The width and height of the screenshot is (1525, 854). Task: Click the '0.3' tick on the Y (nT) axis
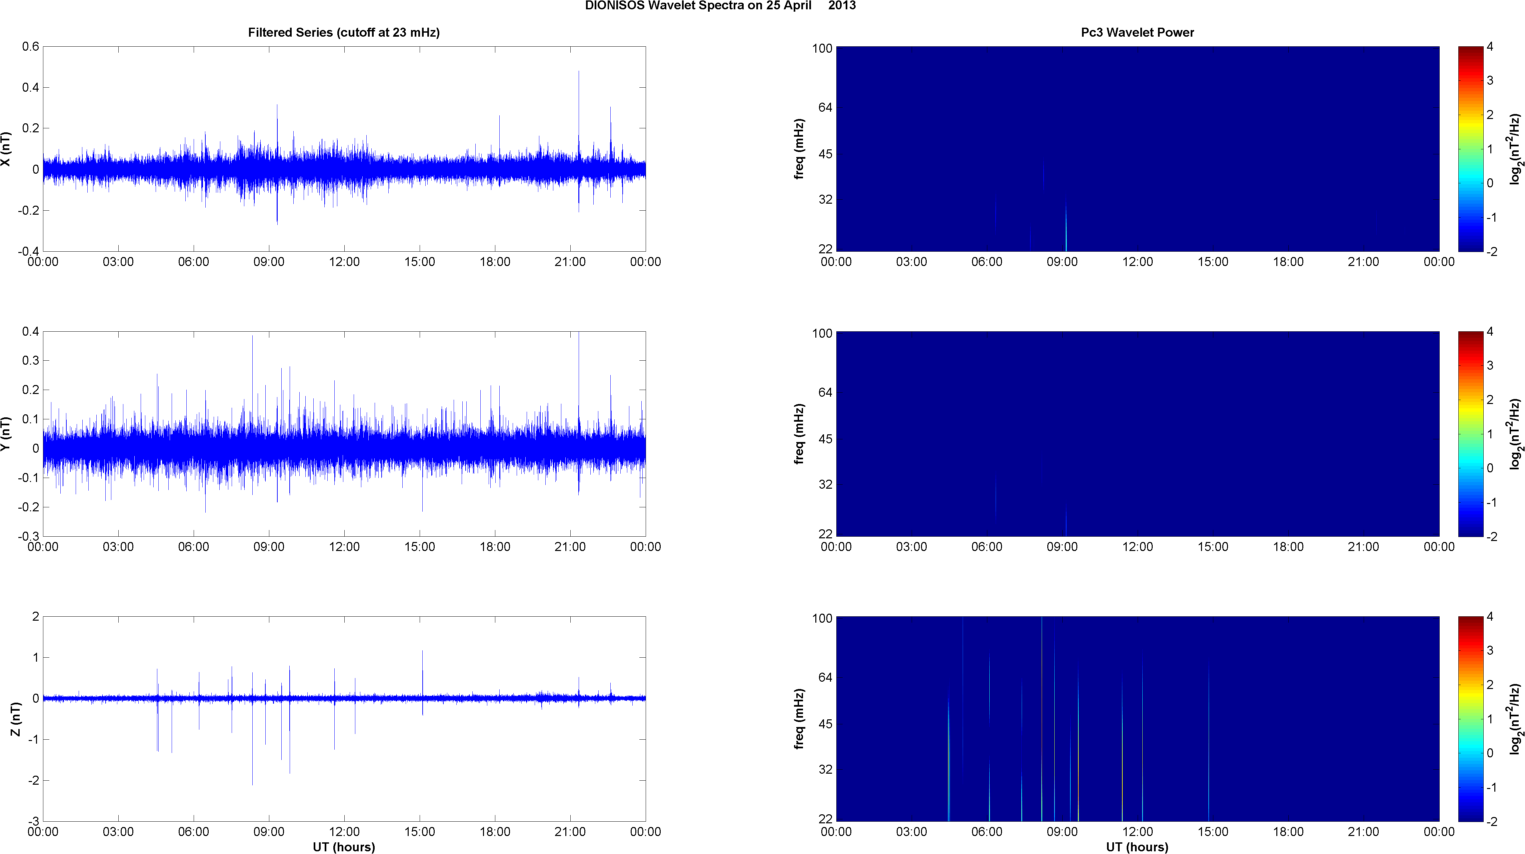tap(31, 361)
